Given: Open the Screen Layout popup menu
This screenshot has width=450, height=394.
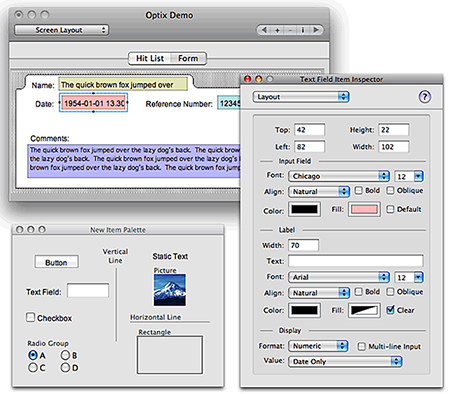Looking at the screenshot, I should [x=62, y=30].
